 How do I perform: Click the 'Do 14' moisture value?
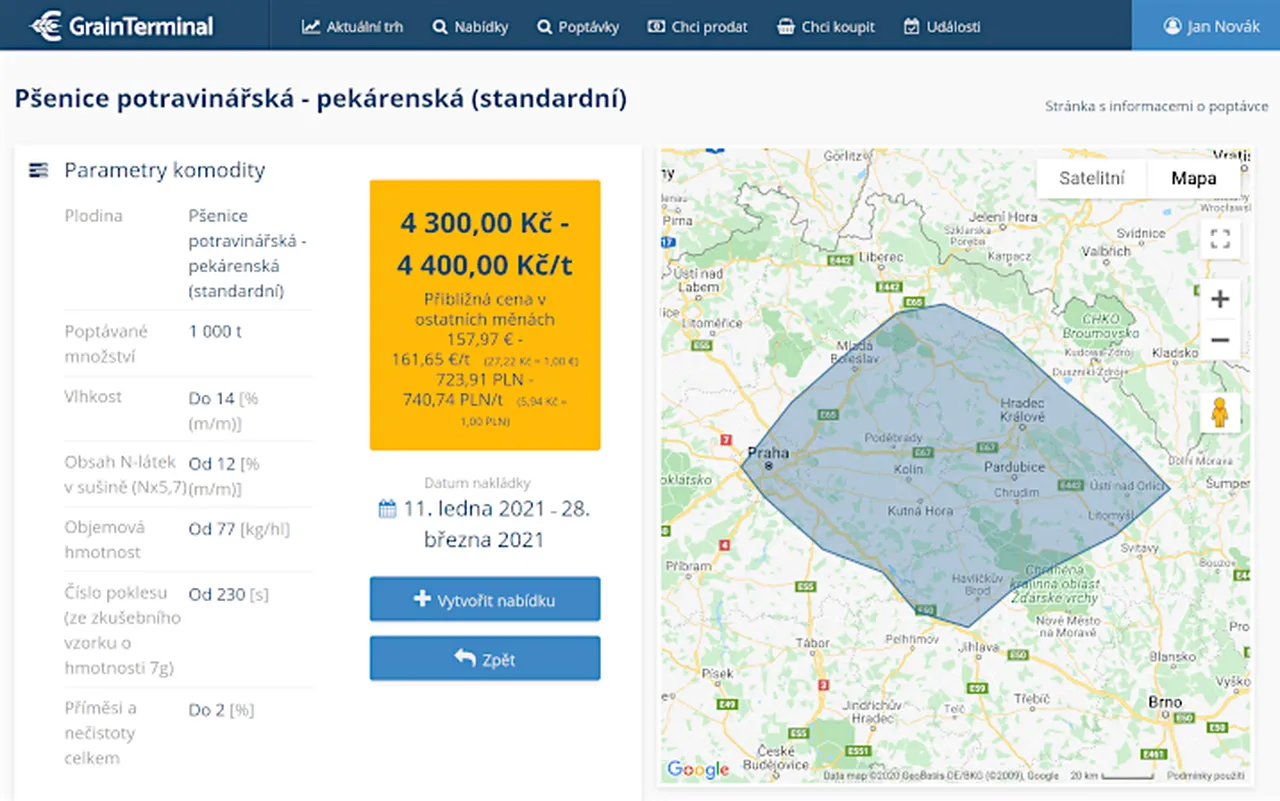[x=212, y=398]
